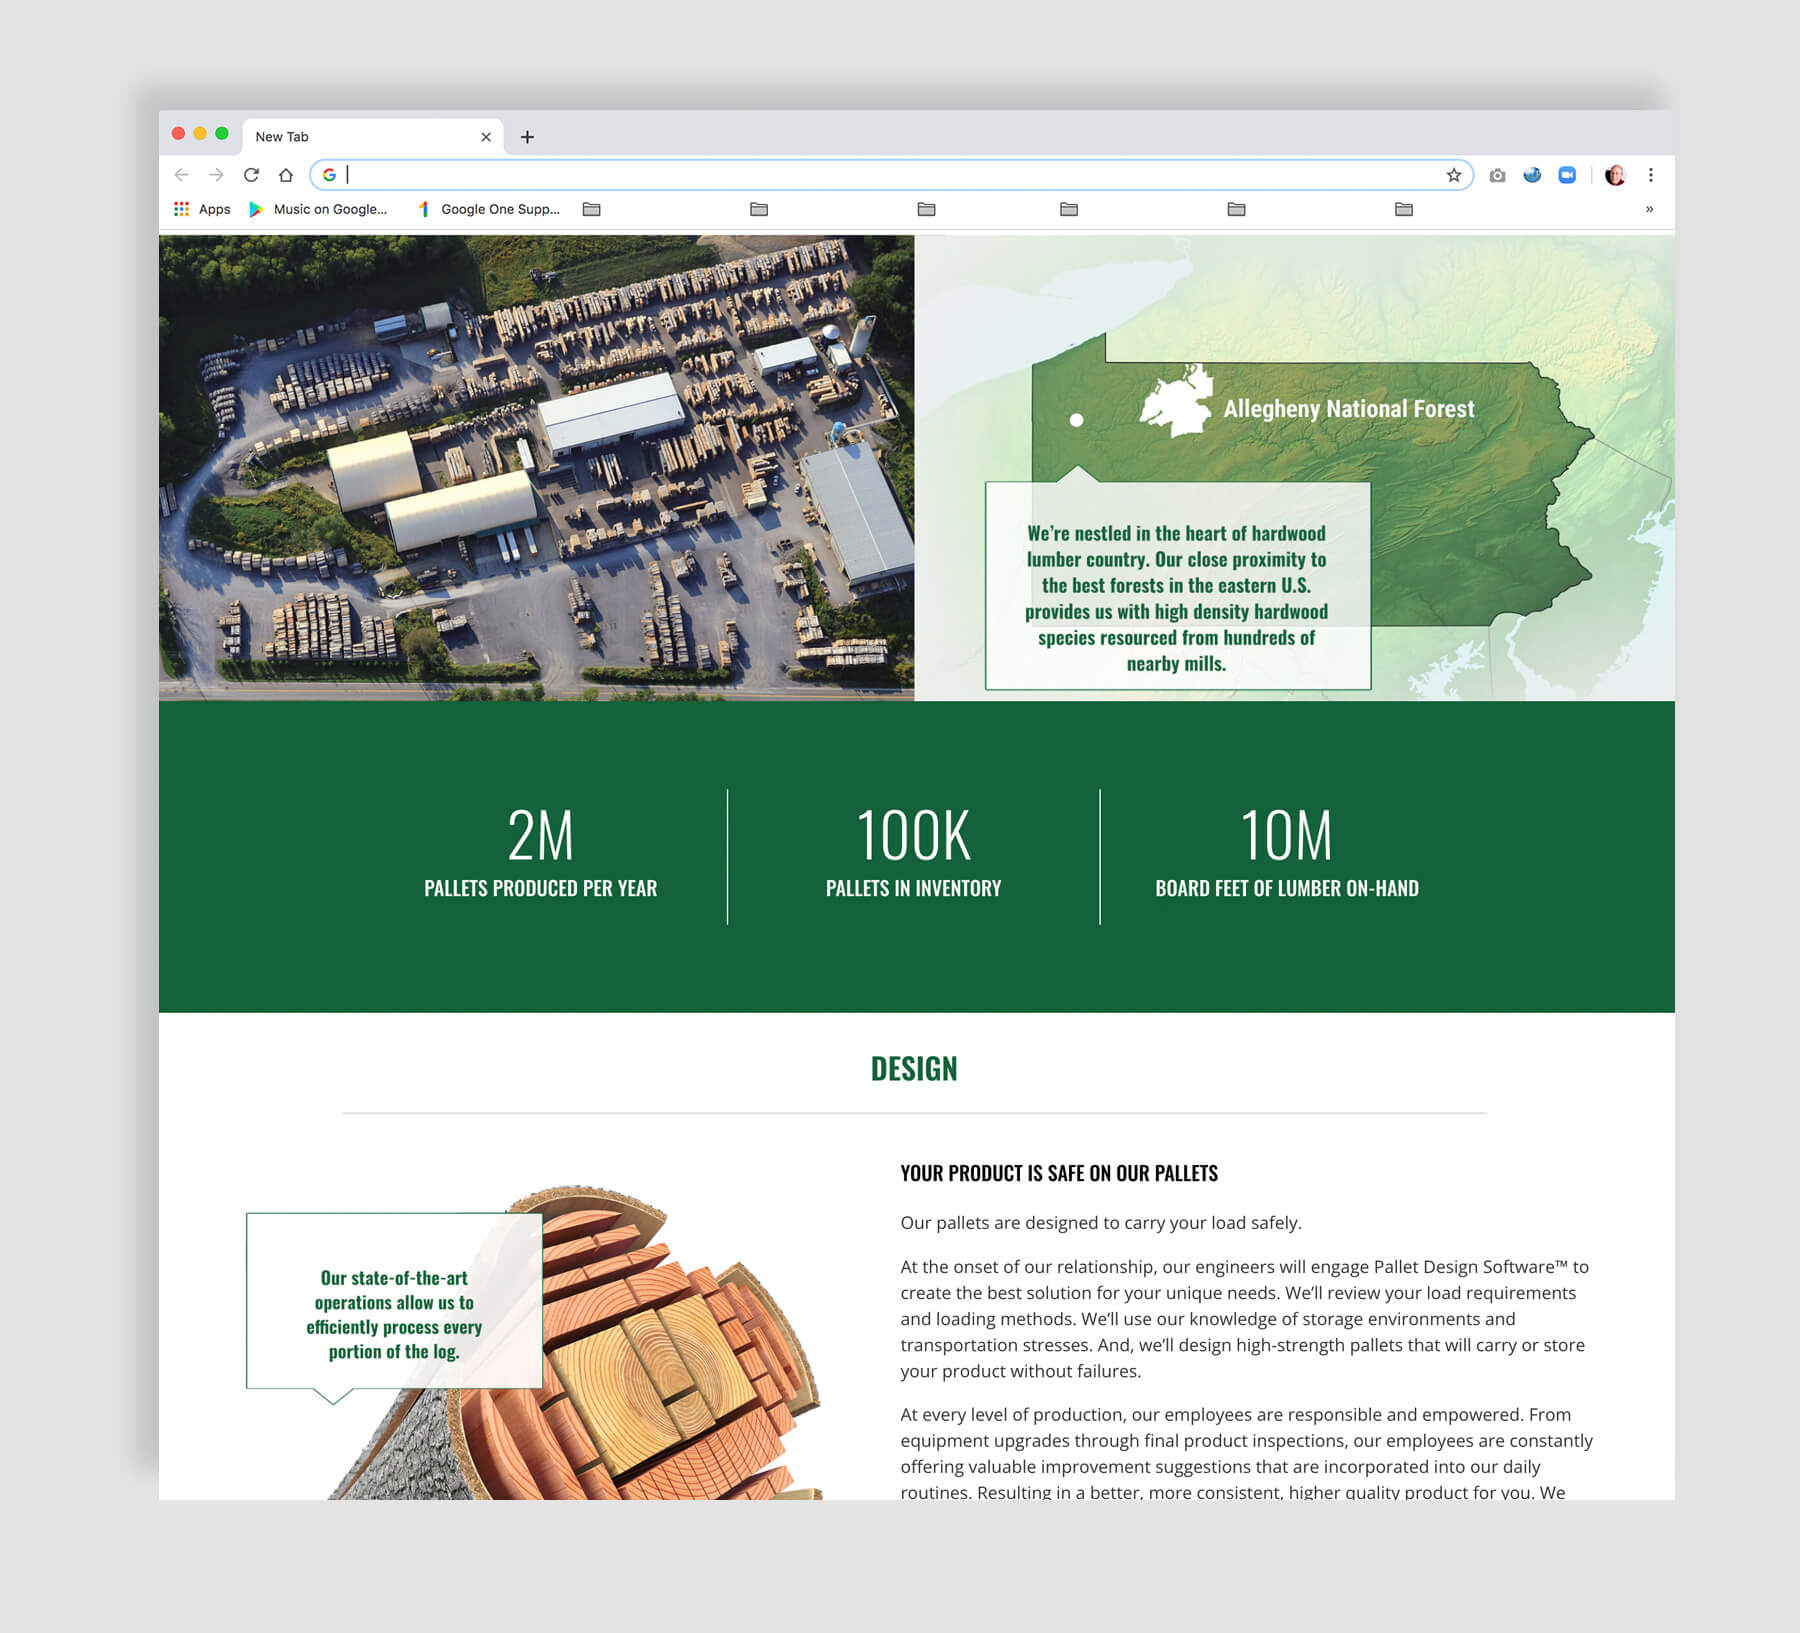1800x1633 pixels.
Task: Open the Chrome profile avatar
Action: tap(1613, 175)
